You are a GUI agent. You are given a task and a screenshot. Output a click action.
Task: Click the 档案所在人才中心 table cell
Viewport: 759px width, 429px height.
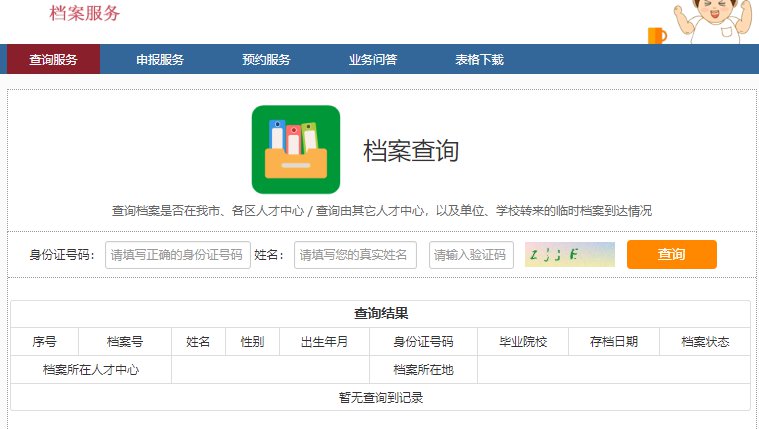91,370
